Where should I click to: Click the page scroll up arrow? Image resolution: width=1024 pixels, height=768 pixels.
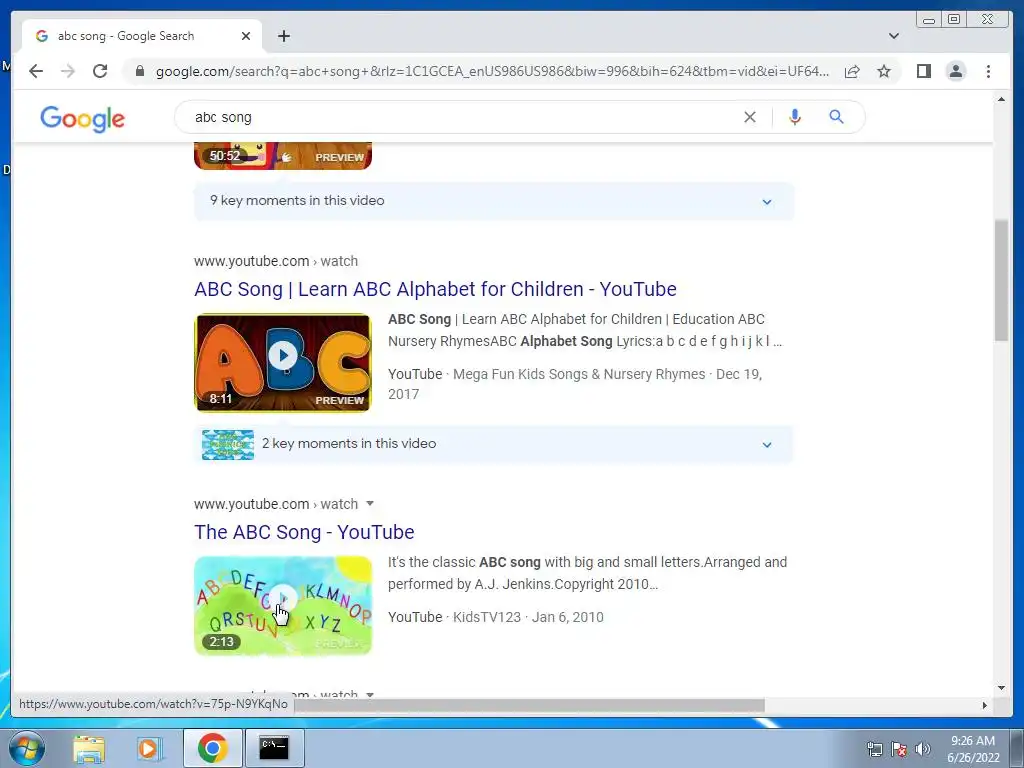coord(1001,99)
